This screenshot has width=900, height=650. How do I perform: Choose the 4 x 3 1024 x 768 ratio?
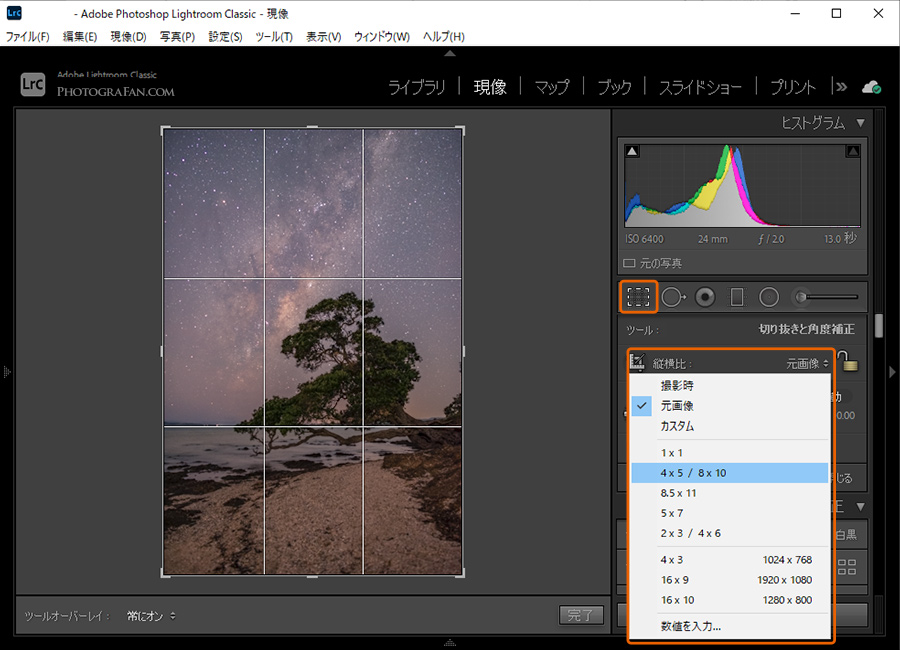point(730,559)
